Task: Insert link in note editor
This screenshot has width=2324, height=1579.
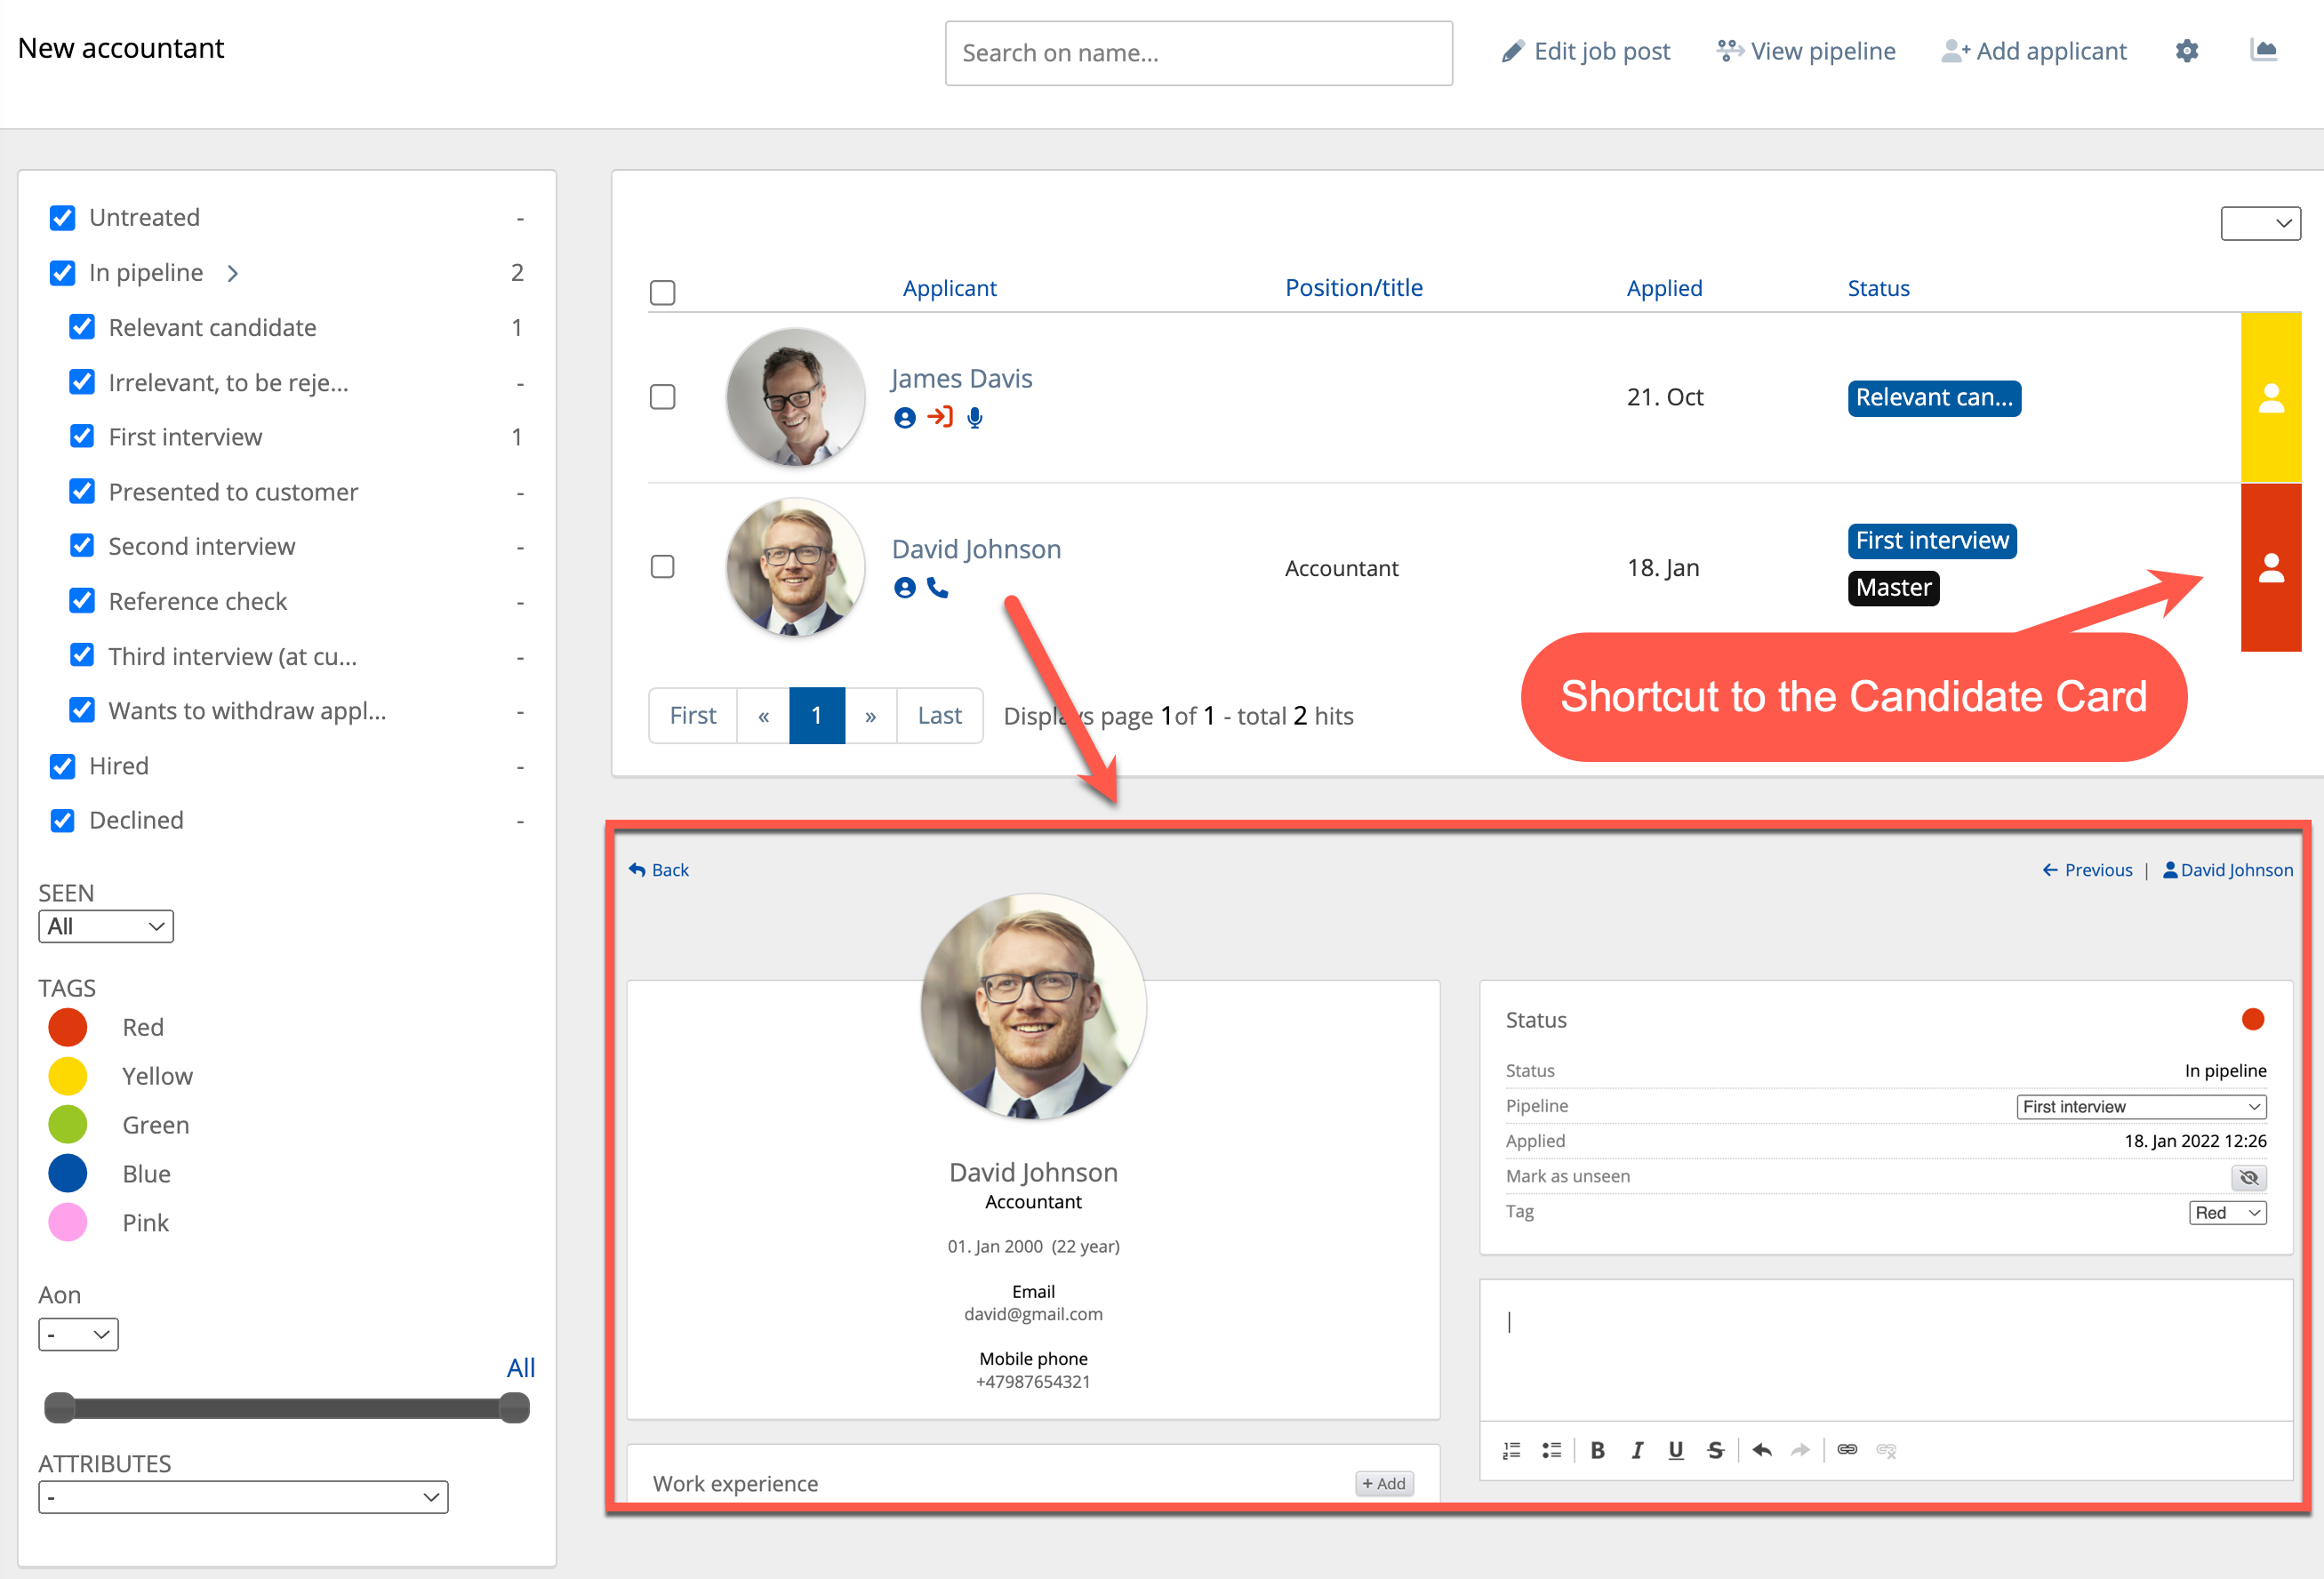Action: pos(1847,1450)
